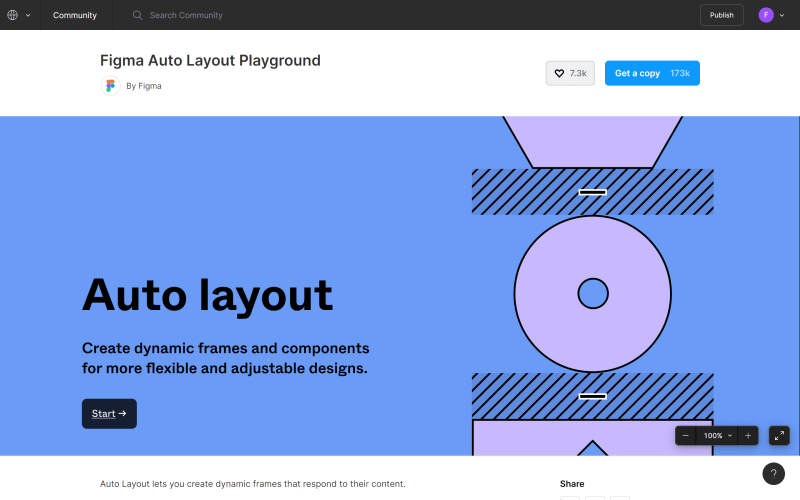This screenshot has height=500, width=800.
Task: Click the Create dynamic frames subtitle text
Action: click(x=226, y=358)
